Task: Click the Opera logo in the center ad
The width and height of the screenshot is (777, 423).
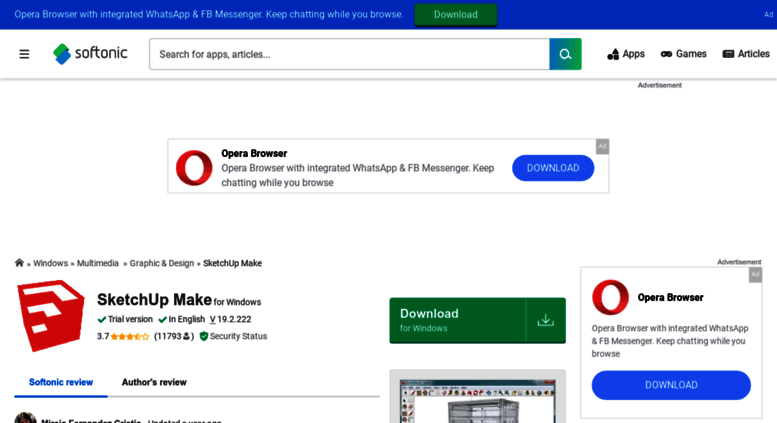Action: [194, 168]
